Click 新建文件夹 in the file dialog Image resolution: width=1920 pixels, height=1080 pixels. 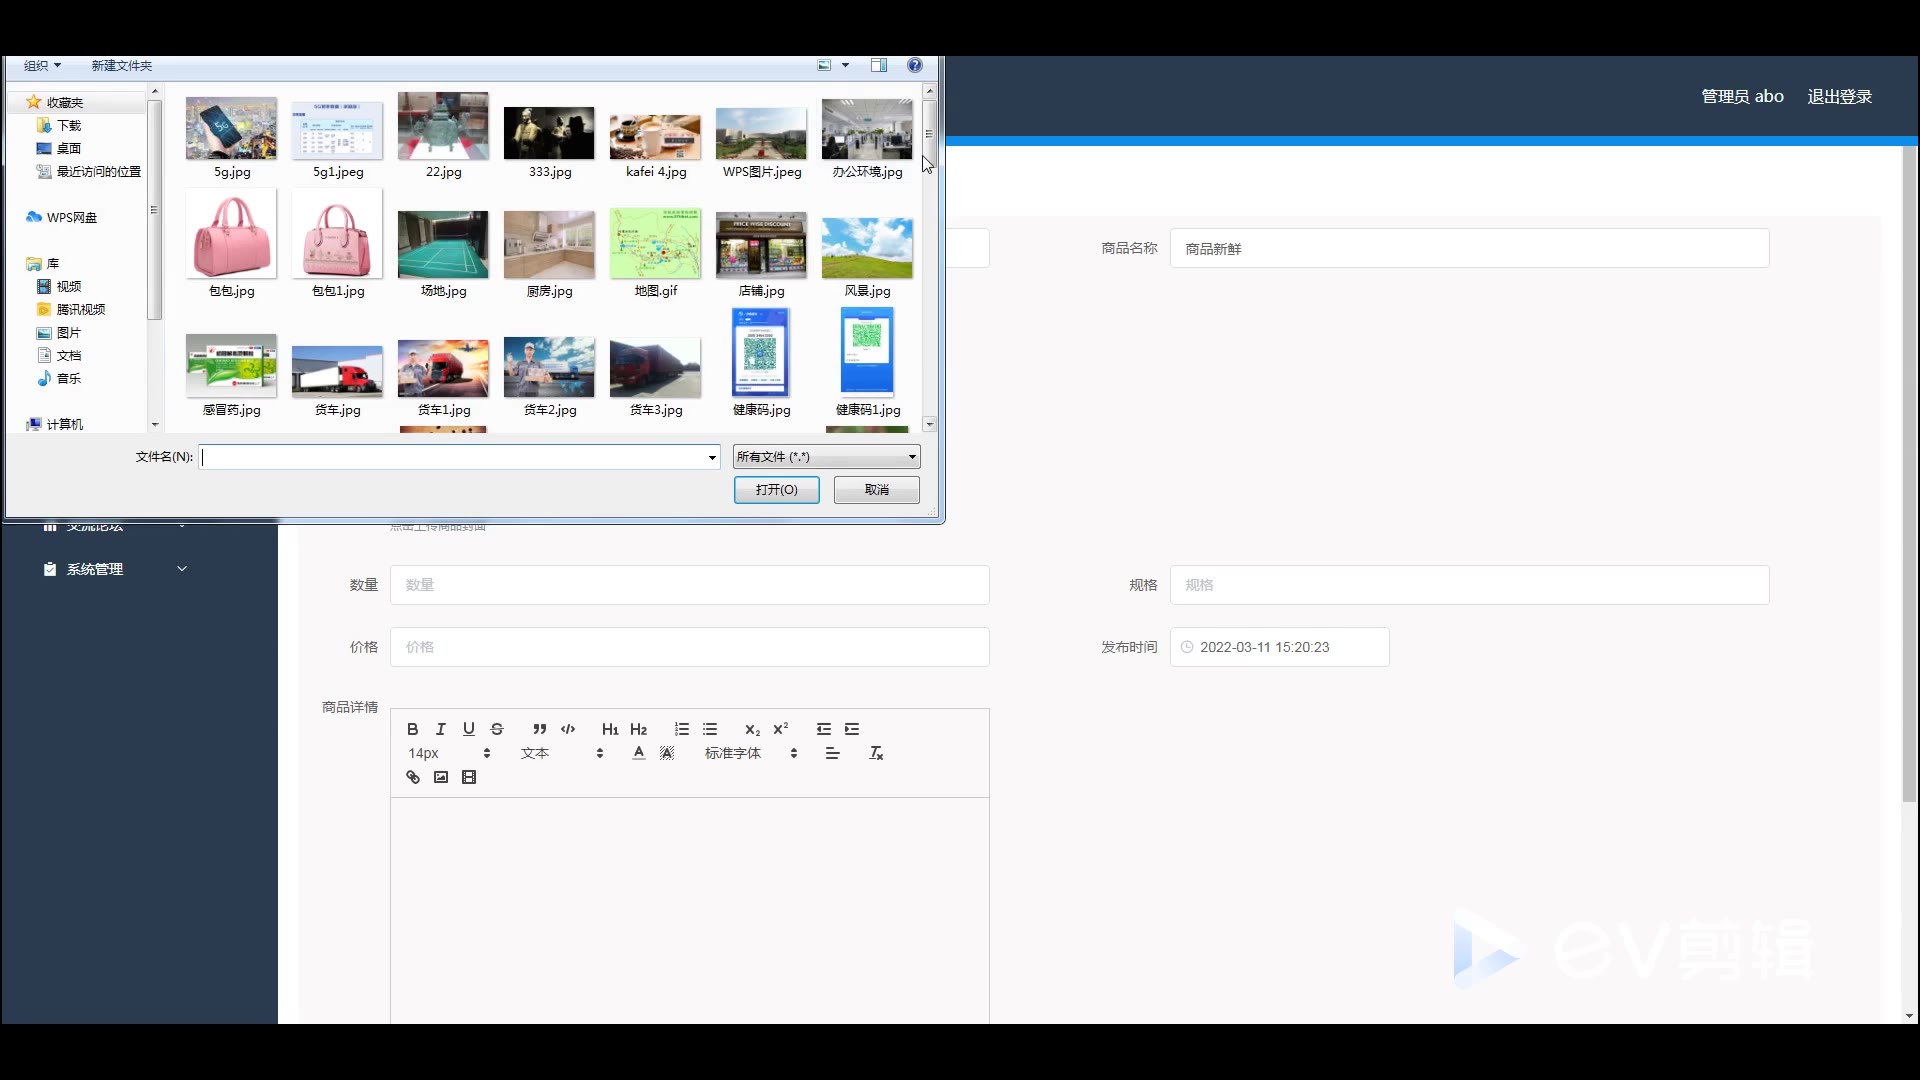122,65
